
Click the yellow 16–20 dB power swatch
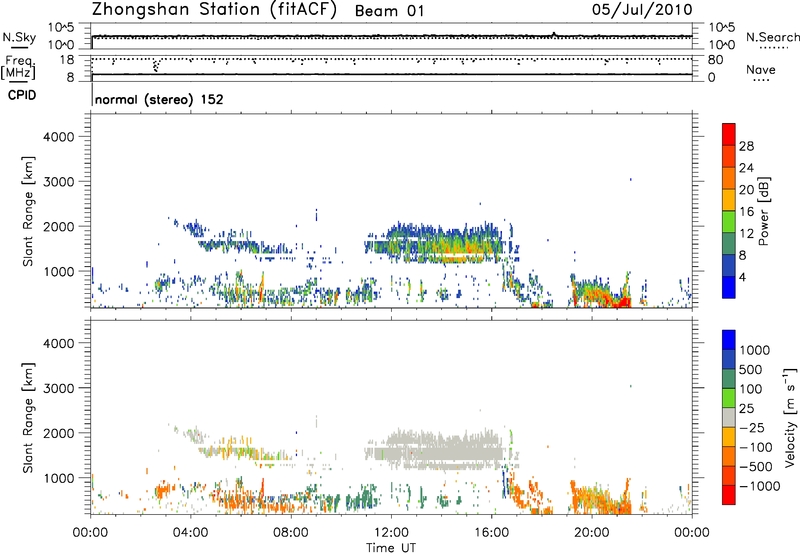pos(729,199)
